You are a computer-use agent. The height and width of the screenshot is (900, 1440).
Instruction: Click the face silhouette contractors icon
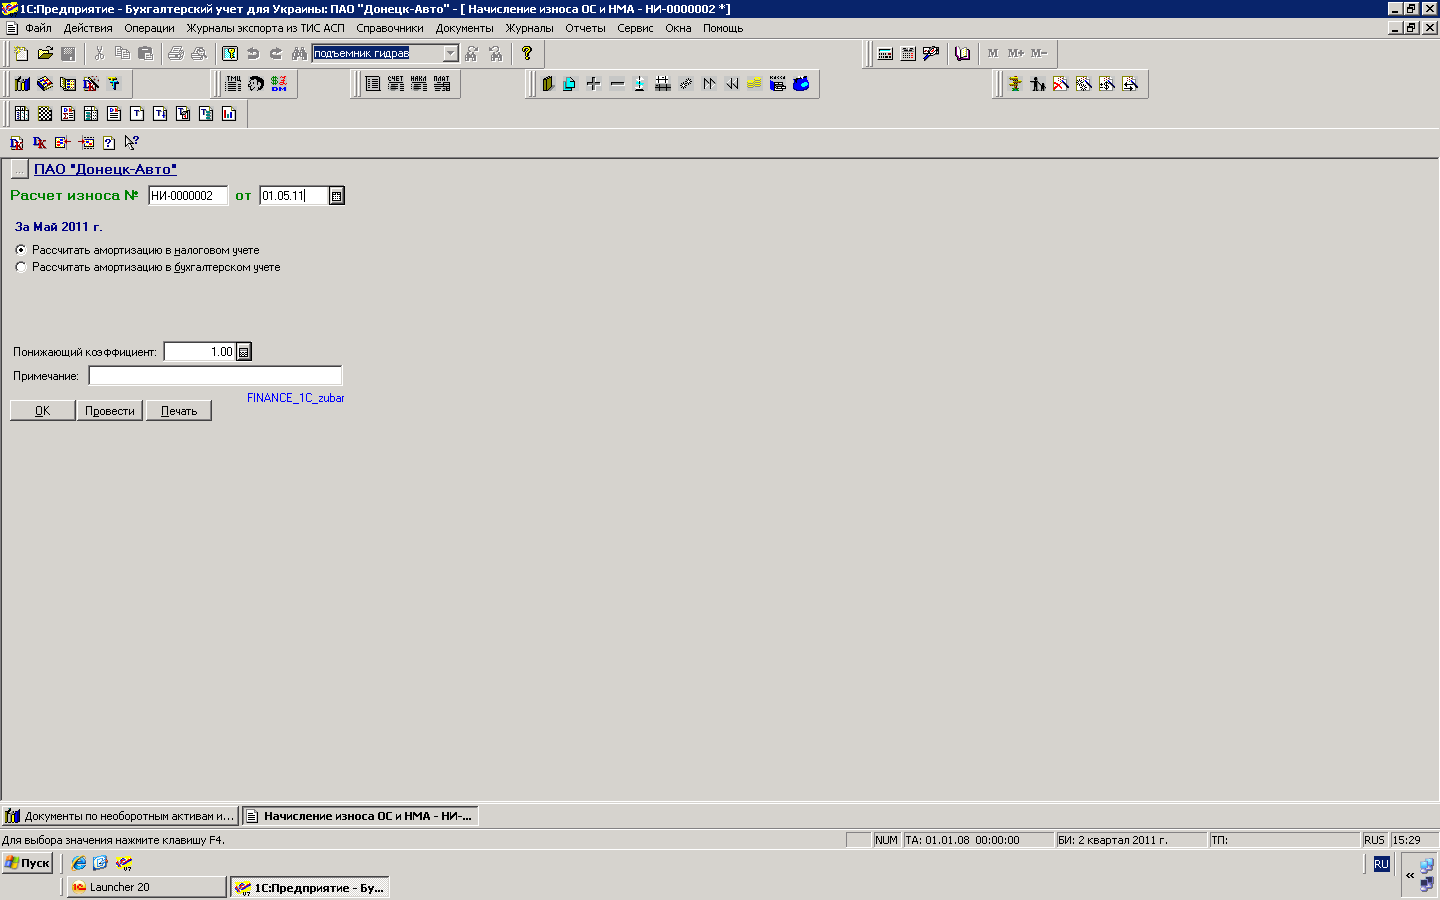click(x=256, y=83)
